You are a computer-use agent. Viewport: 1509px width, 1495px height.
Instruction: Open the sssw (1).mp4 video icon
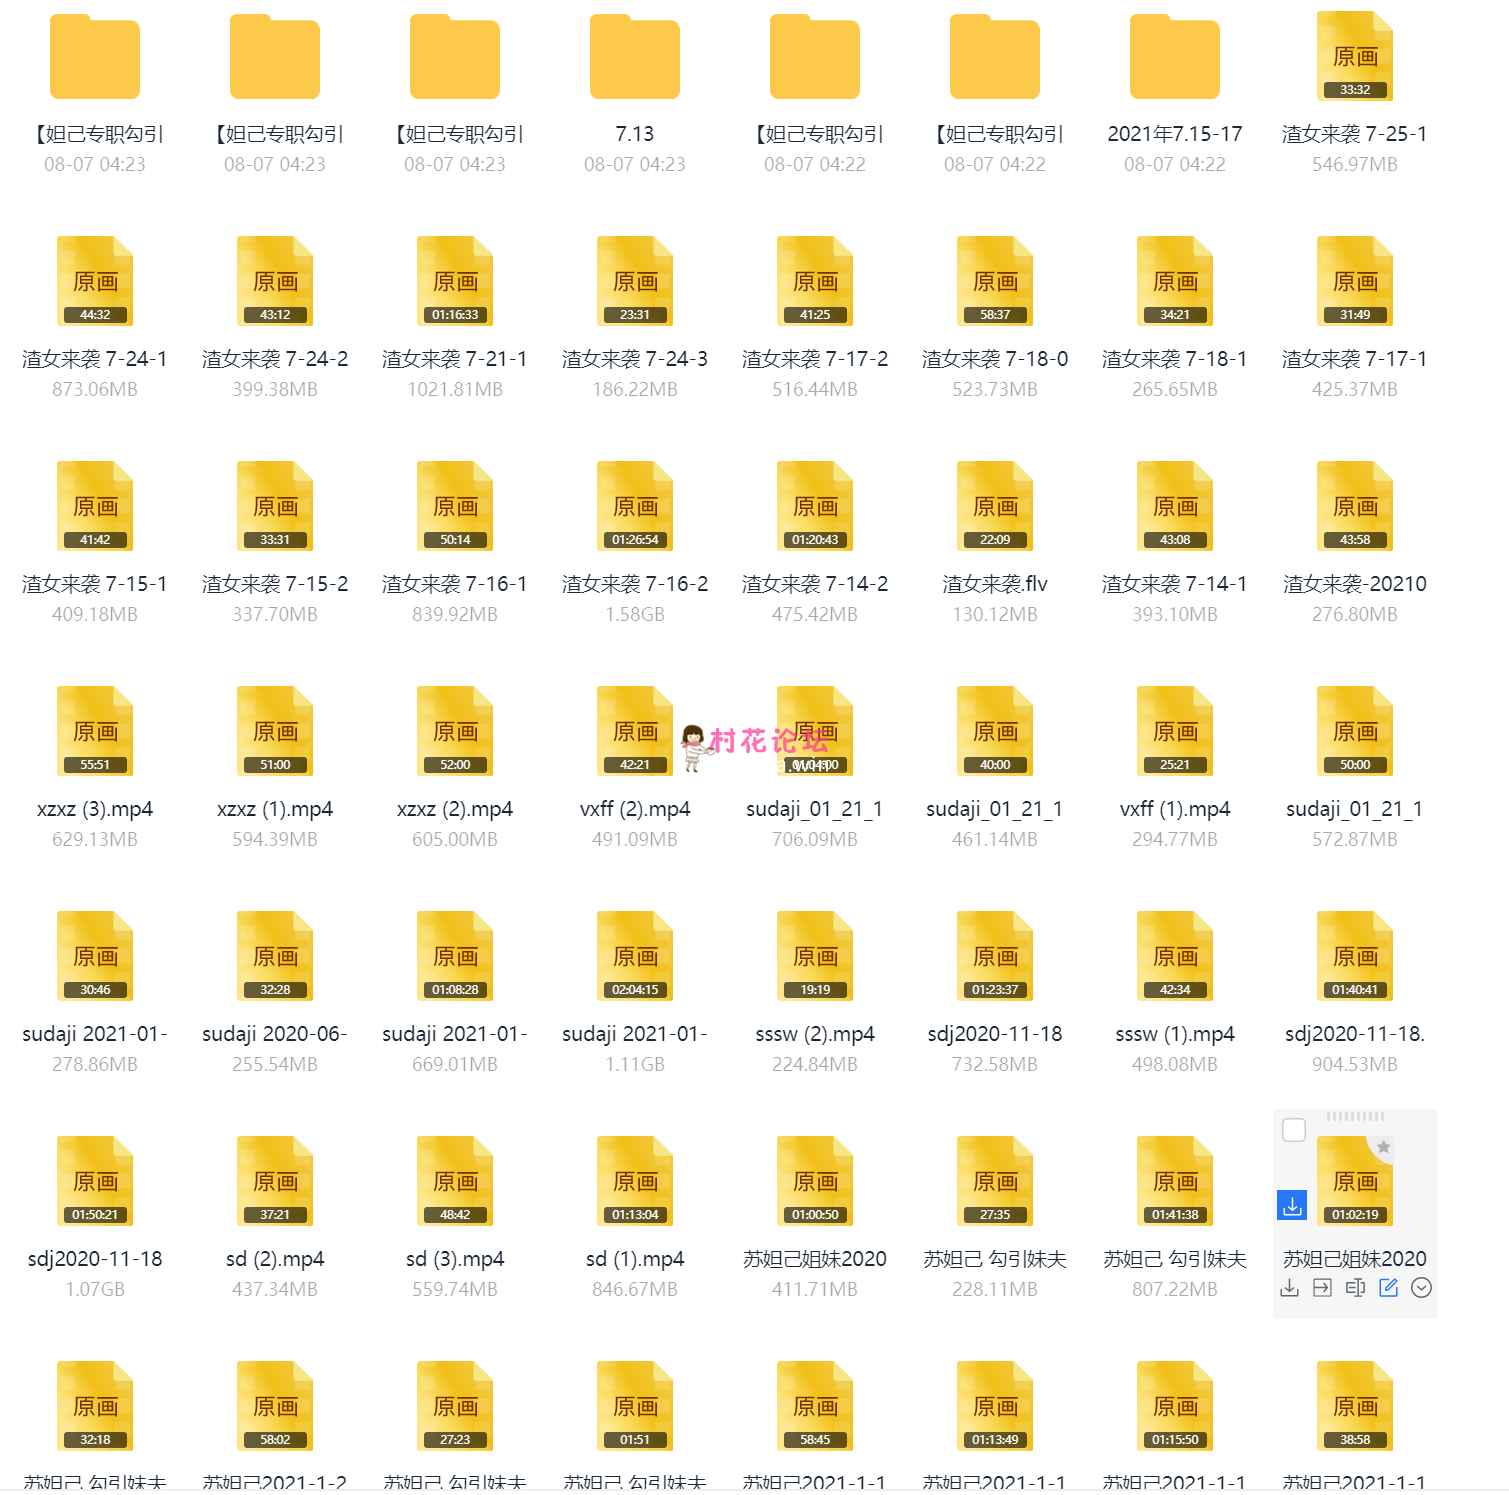pos(1175,956)
